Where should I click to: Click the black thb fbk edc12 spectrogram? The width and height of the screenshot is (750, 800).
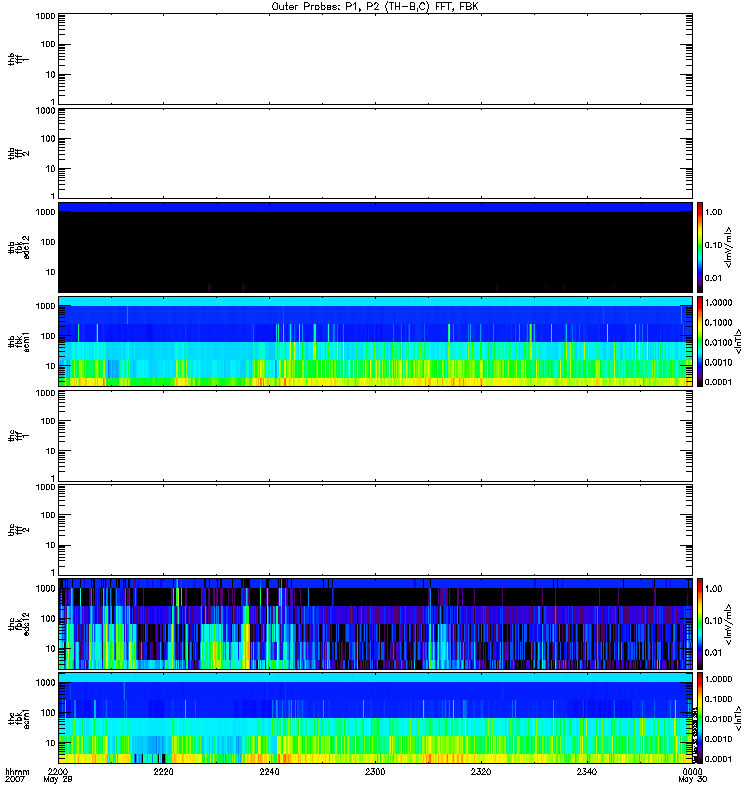(x=375, y=247)
